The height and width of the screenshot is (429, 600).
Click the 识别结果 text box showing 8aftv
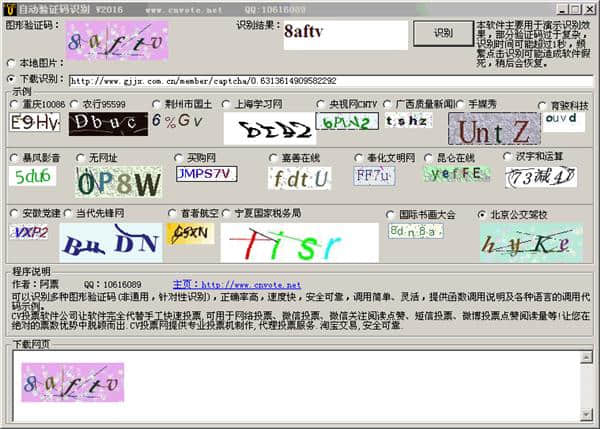[x=345, y=35]
